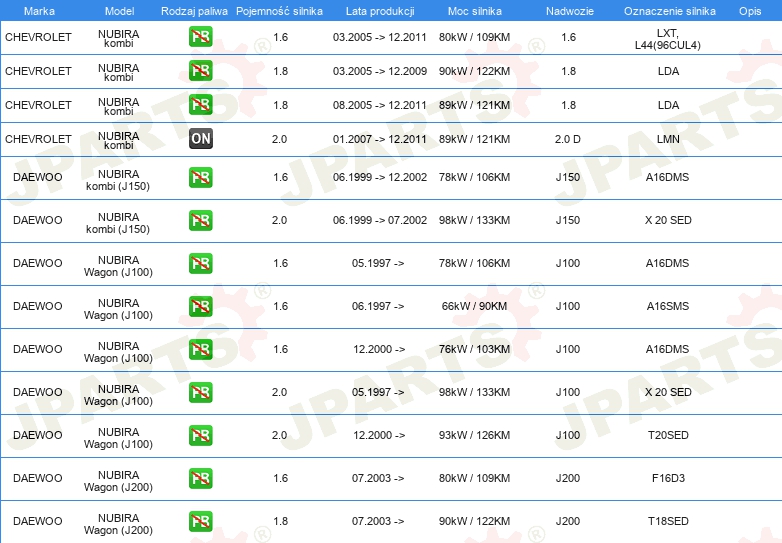Click the Lata produkcji column header
The width and height of the screenshot is (782, 543).
[x=380, y=11]
